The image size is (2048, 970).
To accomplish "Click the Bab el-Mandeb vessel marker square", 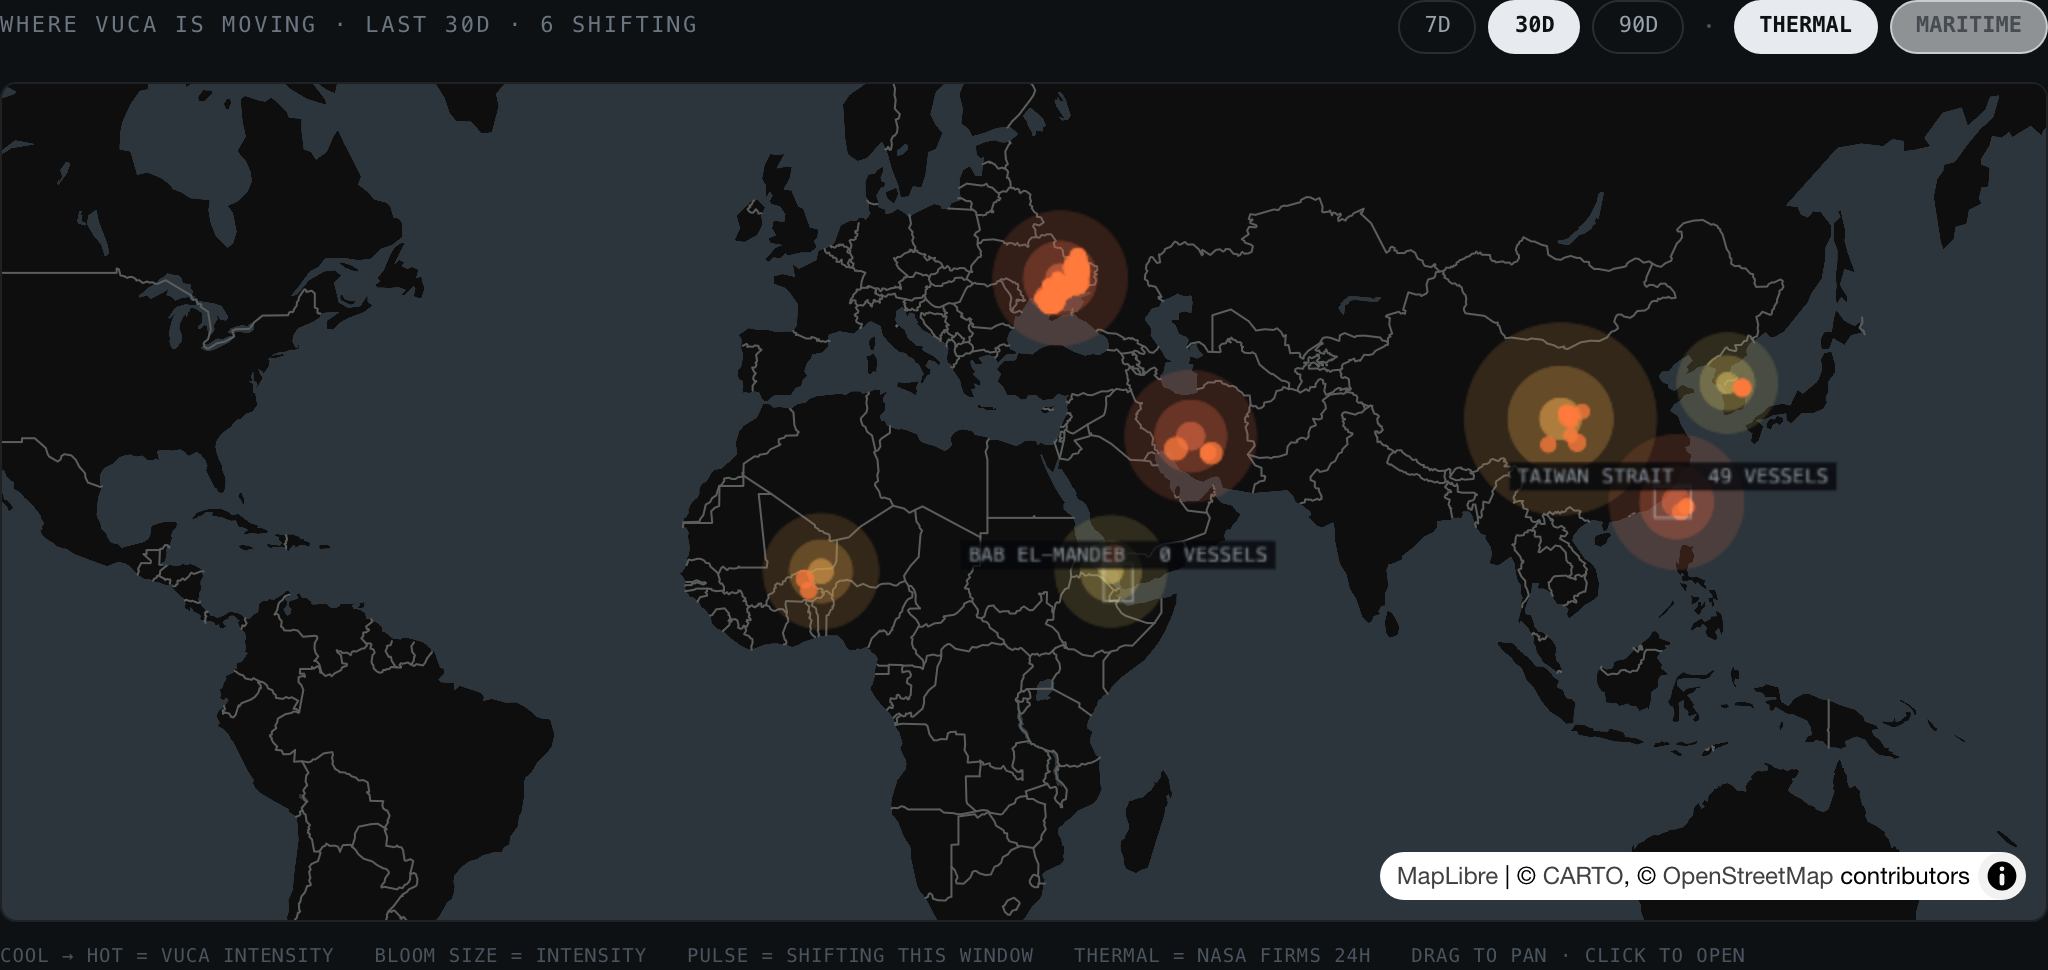I will (x=1118, y=583).
